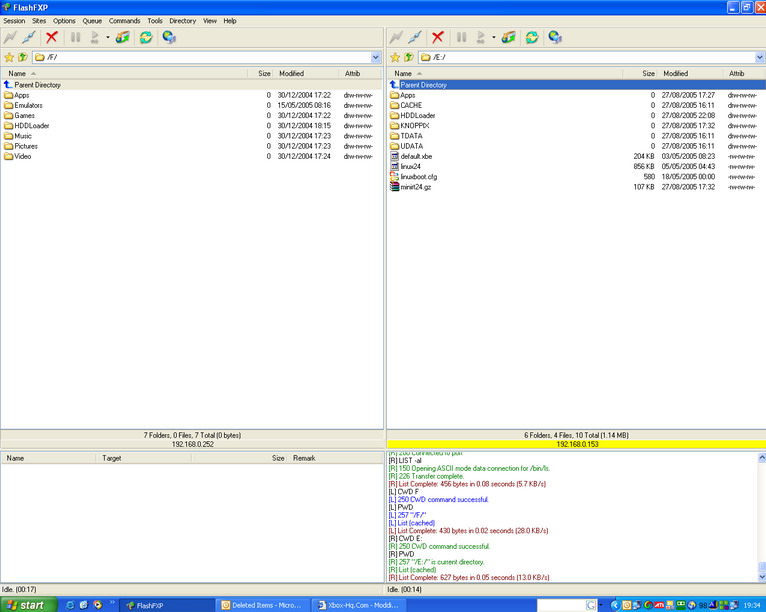Viewport: 766px width, 612px height.
Task: Select Parent Directory in the left pane
Action: click(37, 85)
